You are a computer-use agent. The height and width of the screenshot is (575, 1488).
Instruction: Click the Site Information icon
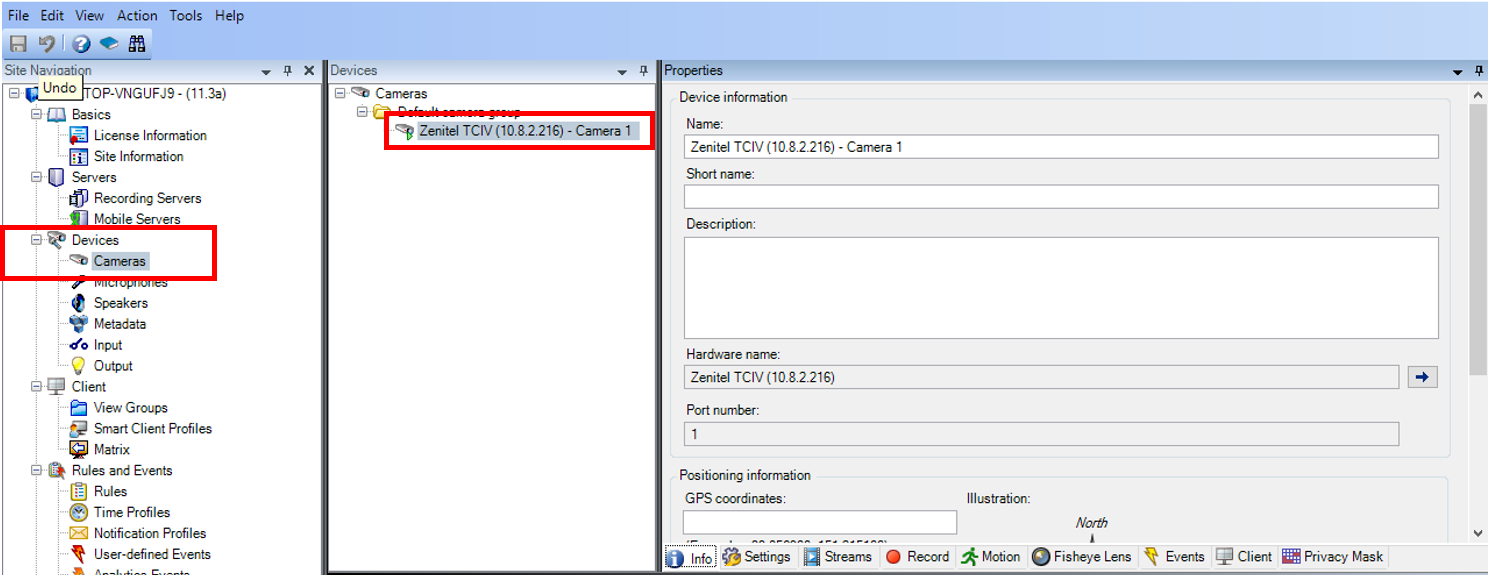click(x=78, y=157)
